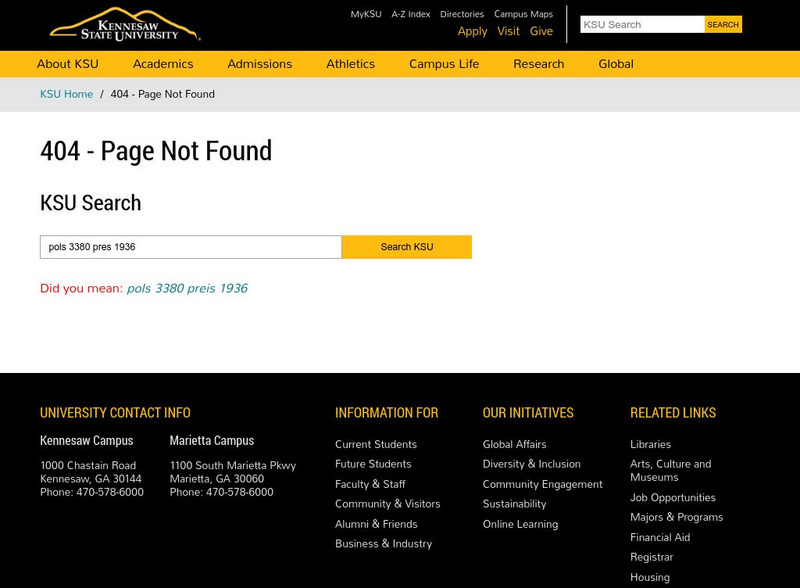Follow the suggestion pols 3380 preis 1936
This screenshot has height=588, width=800.
pyautogui.click(x=187, y=288)
